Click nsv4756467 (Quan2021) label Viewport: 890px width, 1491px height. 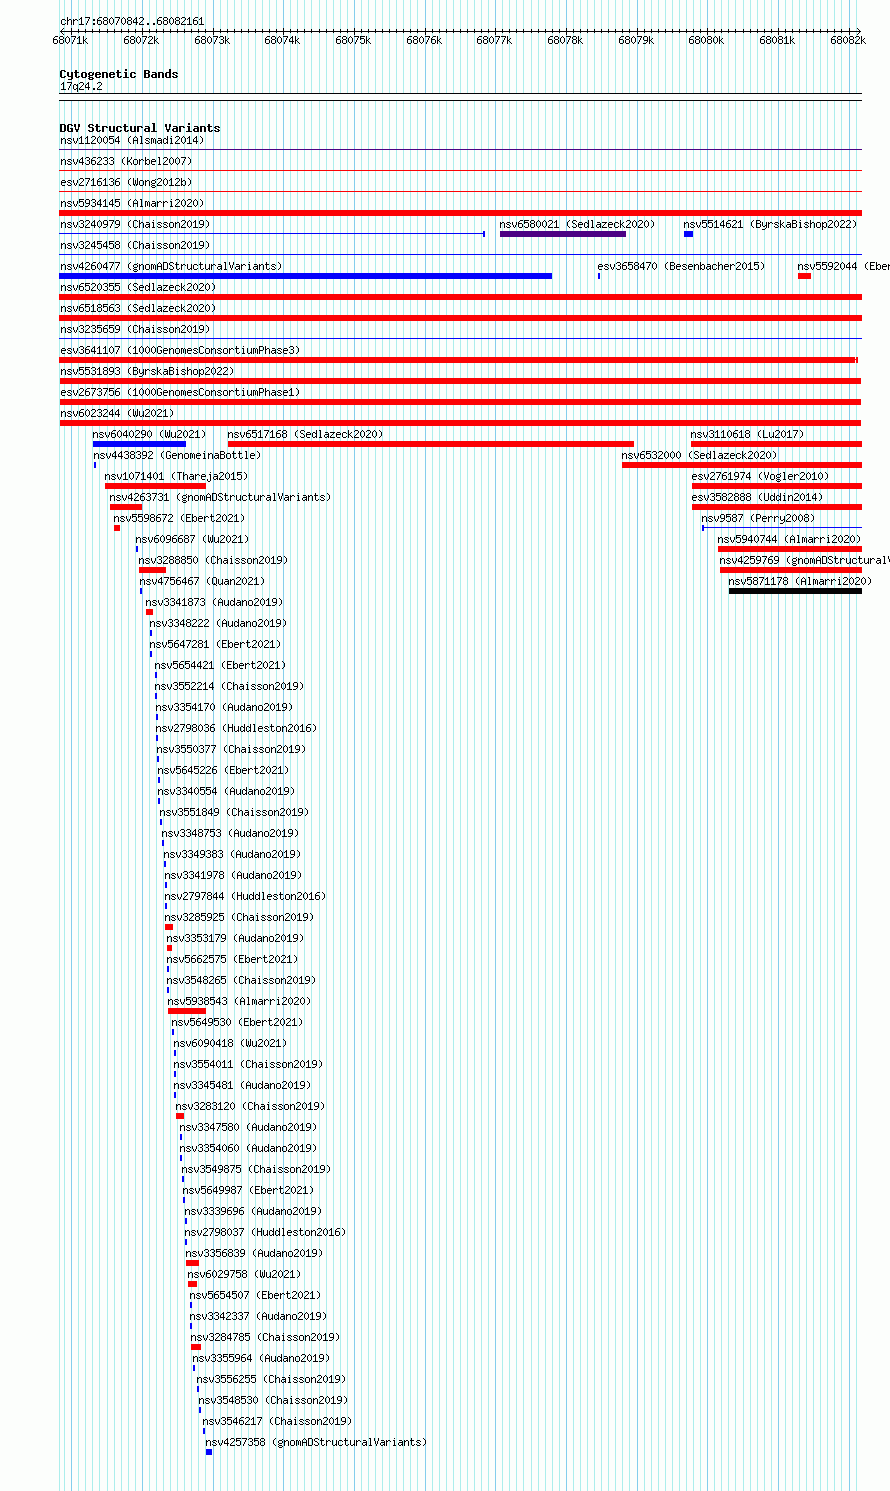click(x=203, y=581)
